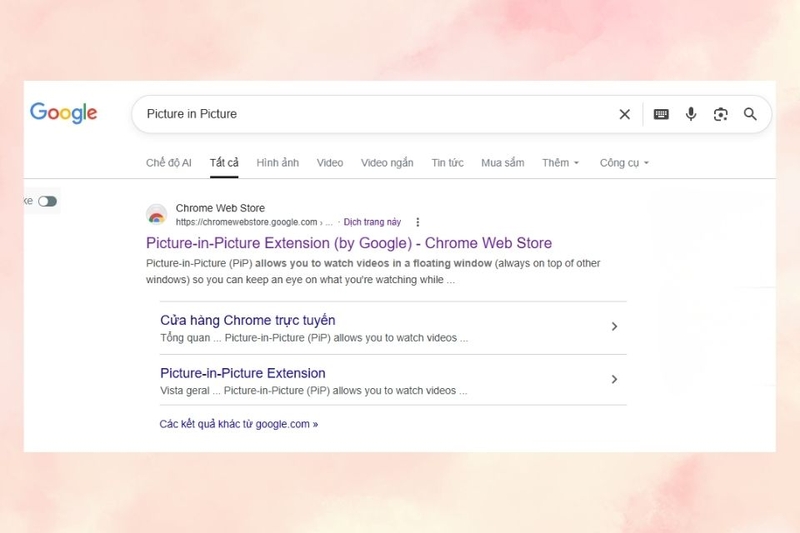Image resolution: width=800 pixels, height=533 pixels.
Task: Click the magnifying glass search icon
Action: pyautogui.click(x=750, y=114)
